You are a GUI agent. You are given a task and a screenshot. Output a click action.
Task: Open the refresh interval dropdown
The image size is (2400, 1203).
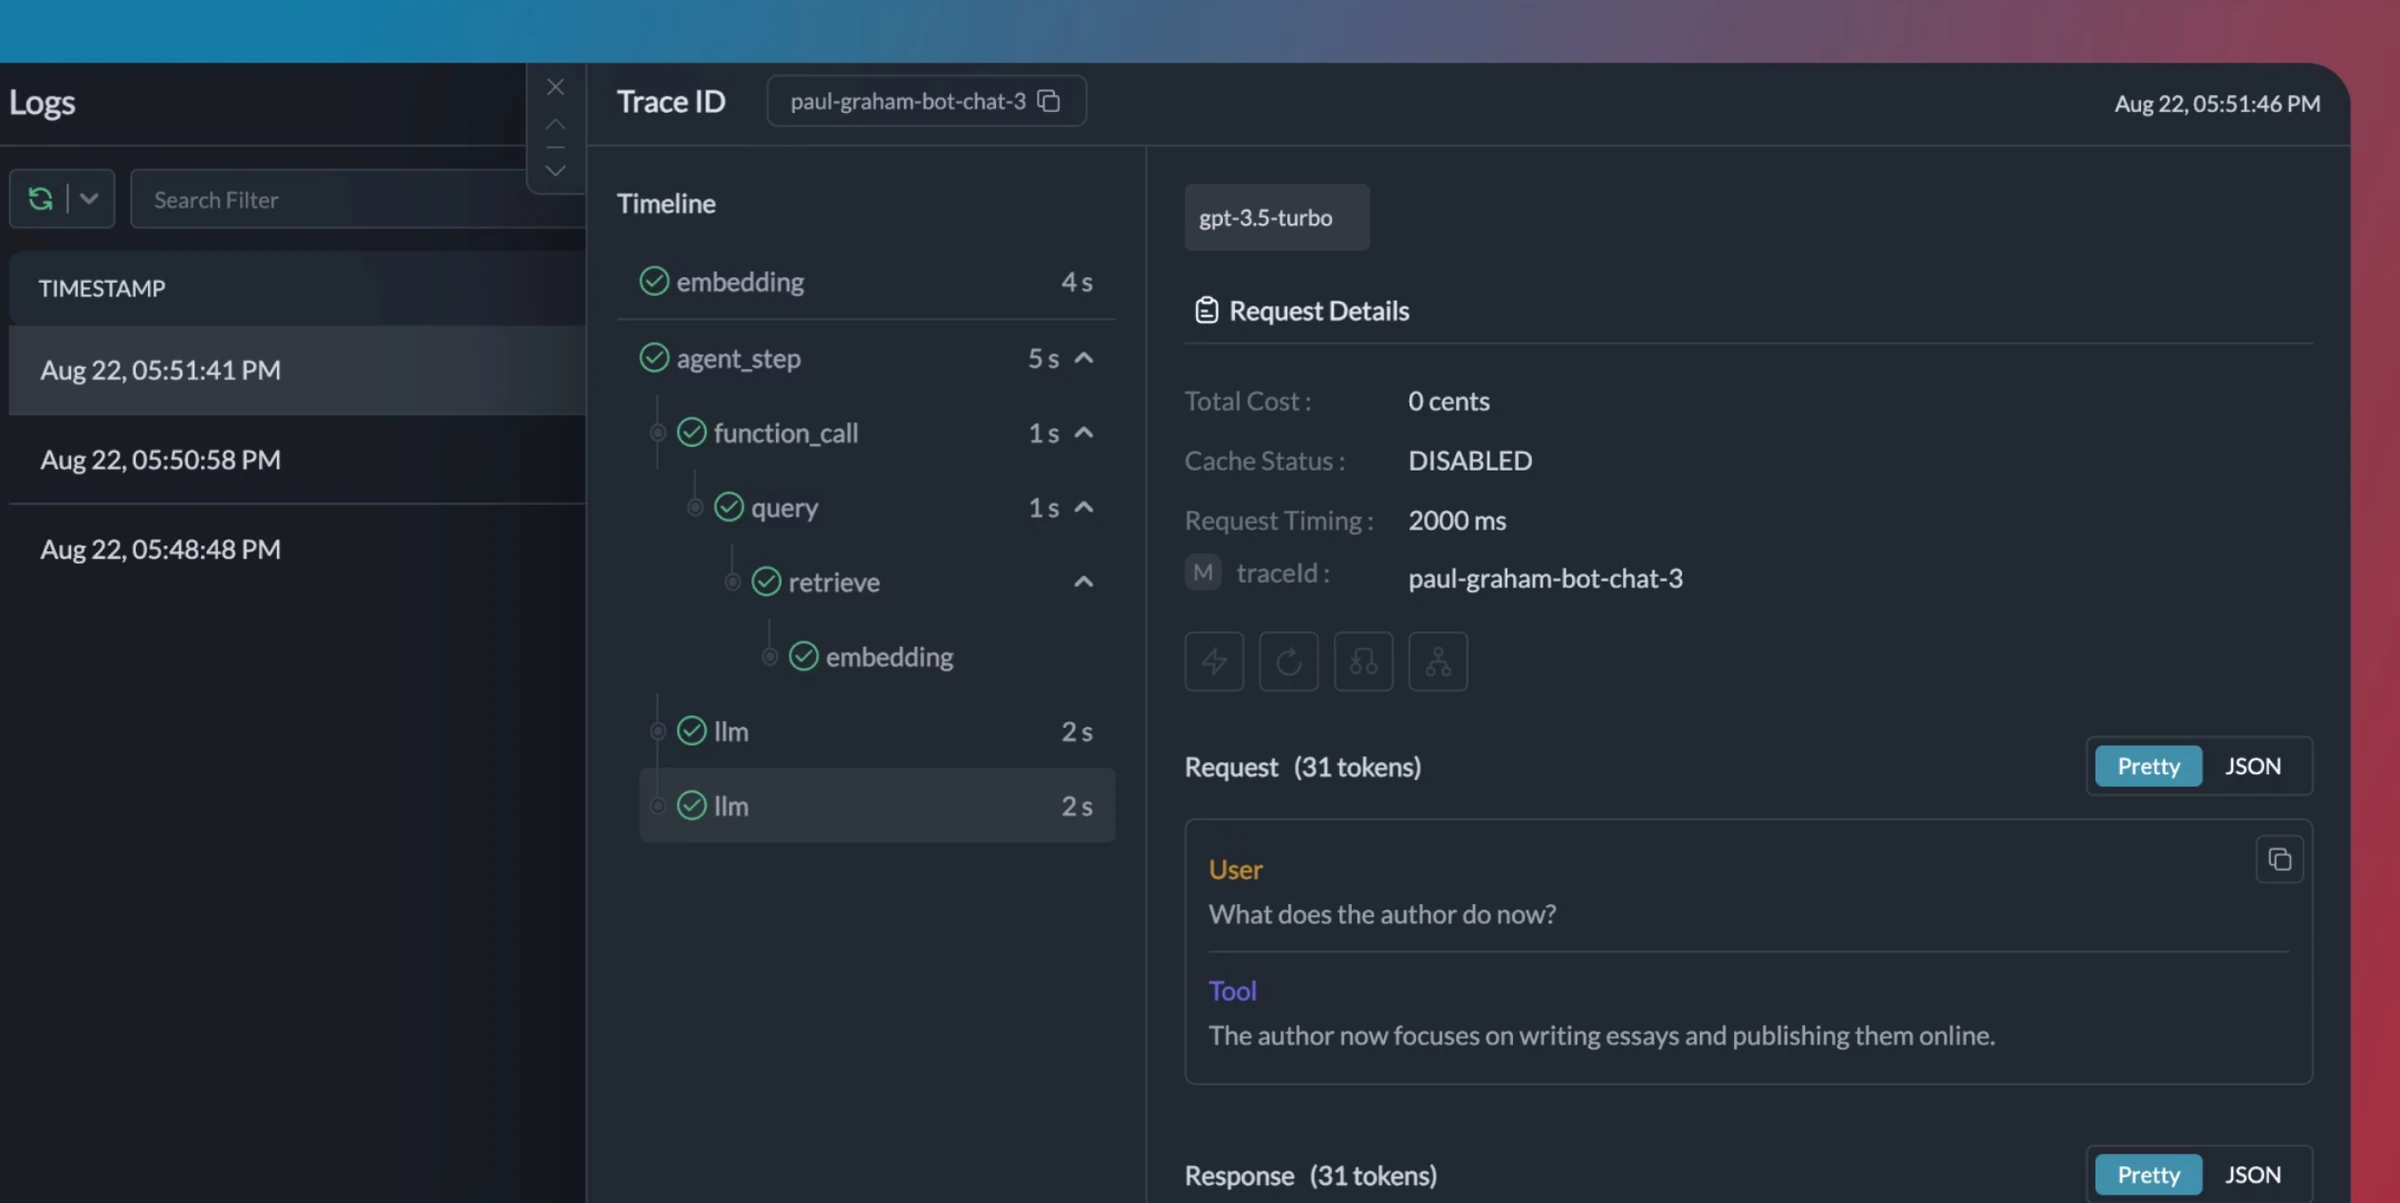click(89, 199)
